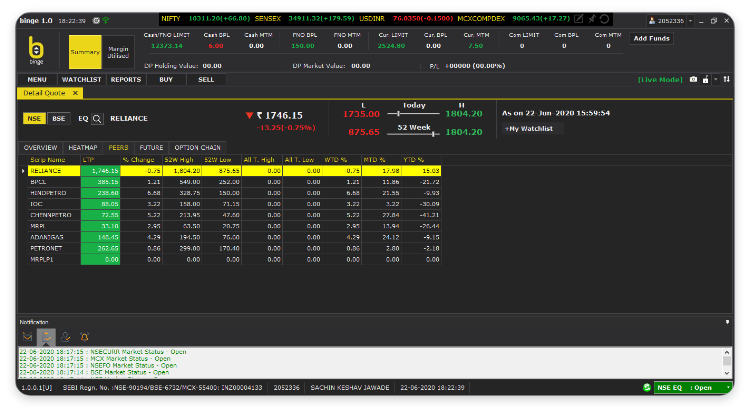Image resolution: width=750 pixels, height=414 pixels.
Task: Pin the index ticker bar
Action: [592, 19]
